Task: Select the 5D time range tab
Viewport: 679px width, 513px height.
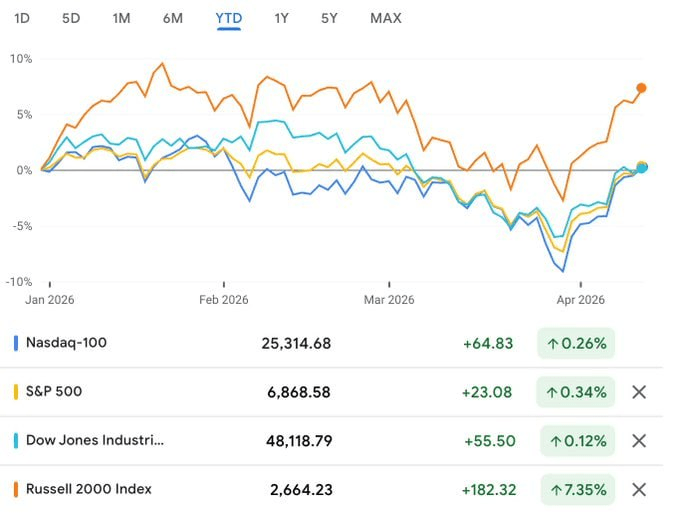Action: pos(71,18)
